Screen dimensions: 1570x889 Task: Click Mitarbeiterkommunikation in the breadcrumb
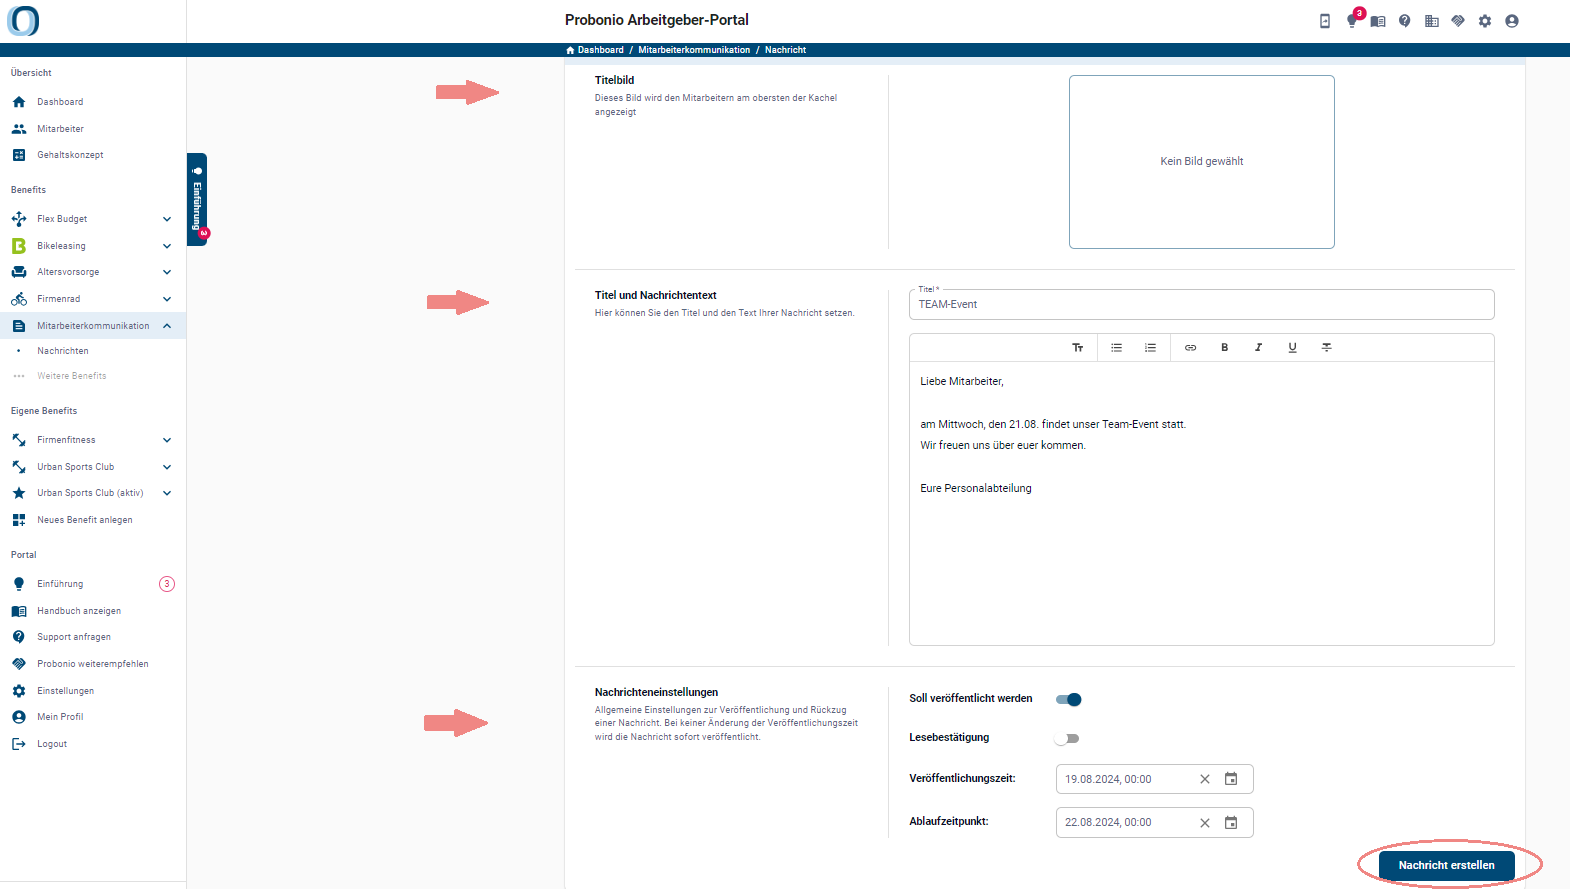pos(694,50)
